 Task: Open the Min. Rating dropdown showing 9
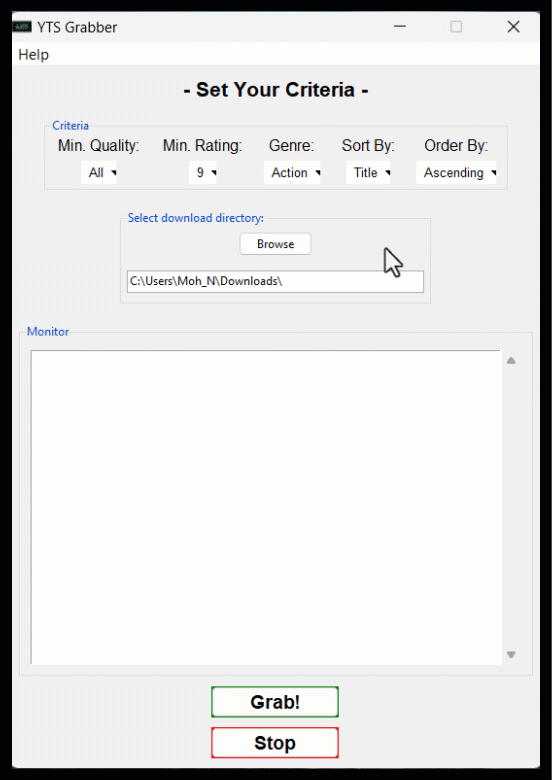(202, 173)
